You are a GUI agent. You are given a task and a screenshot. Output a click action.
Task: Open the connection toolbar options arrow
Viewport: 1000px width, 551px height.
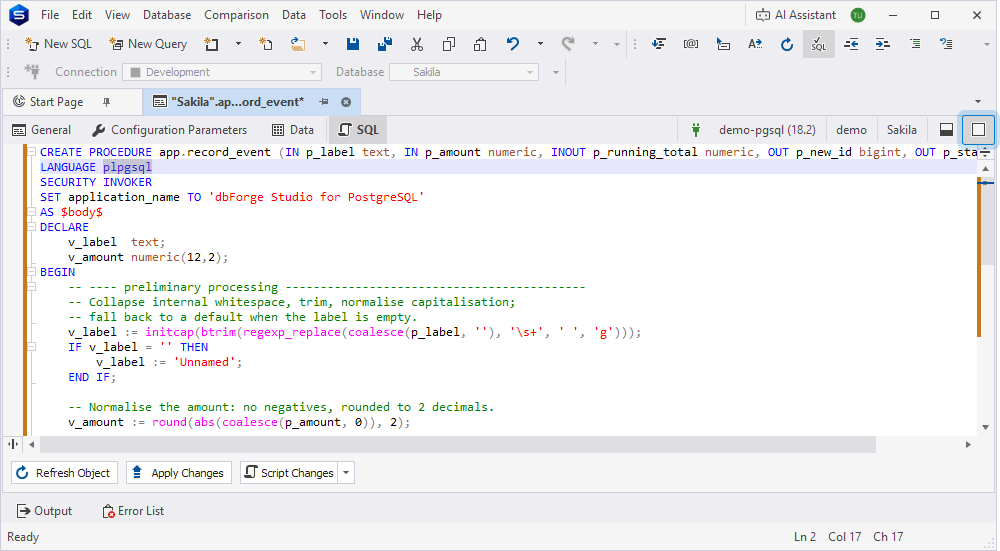[x=555, y=72]
